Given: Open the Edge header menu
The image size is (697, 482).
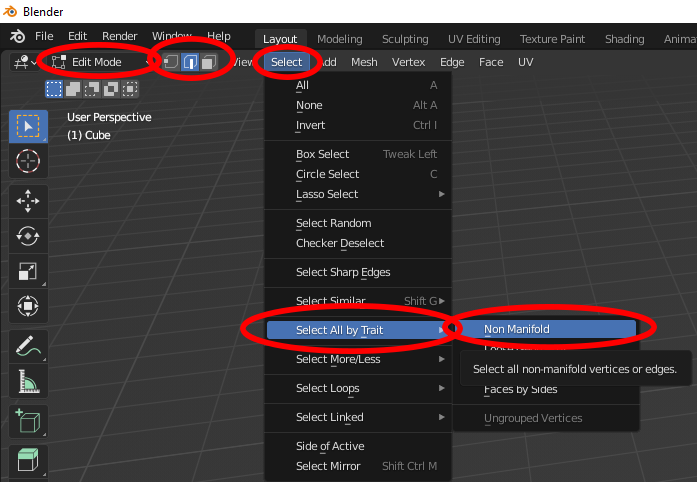Looking at the screenshot, I should click(x=452, y=62).
